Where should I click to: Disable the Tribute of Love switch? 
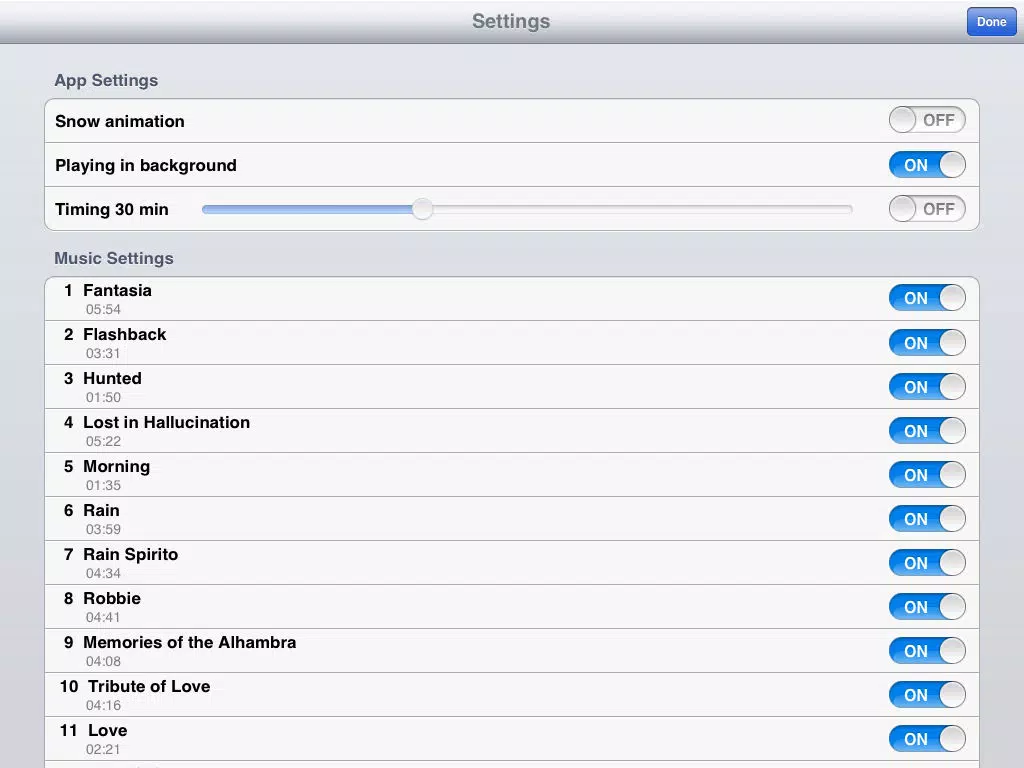pyautogui.click(x=927, y=695)
